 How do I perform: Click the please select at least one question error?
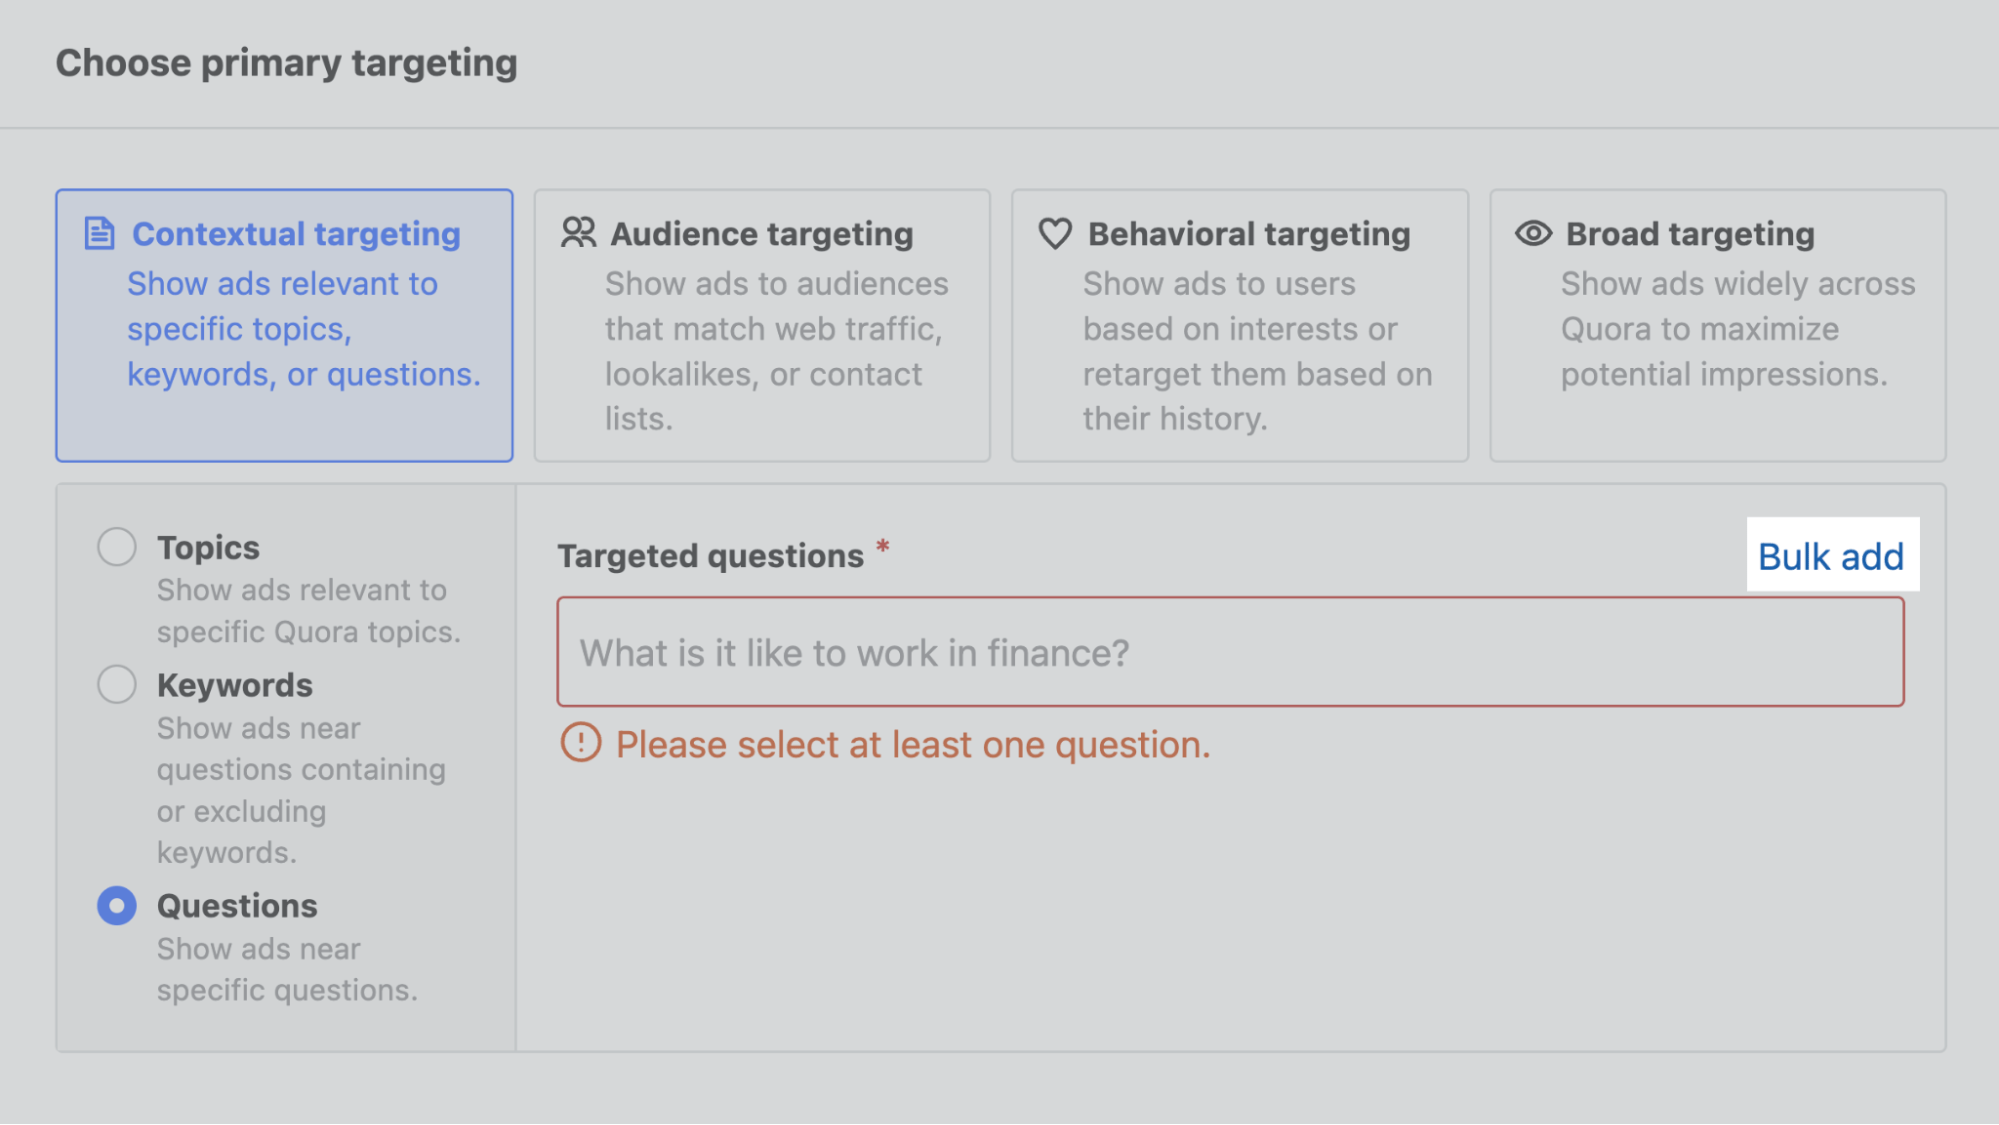point(913,744)
